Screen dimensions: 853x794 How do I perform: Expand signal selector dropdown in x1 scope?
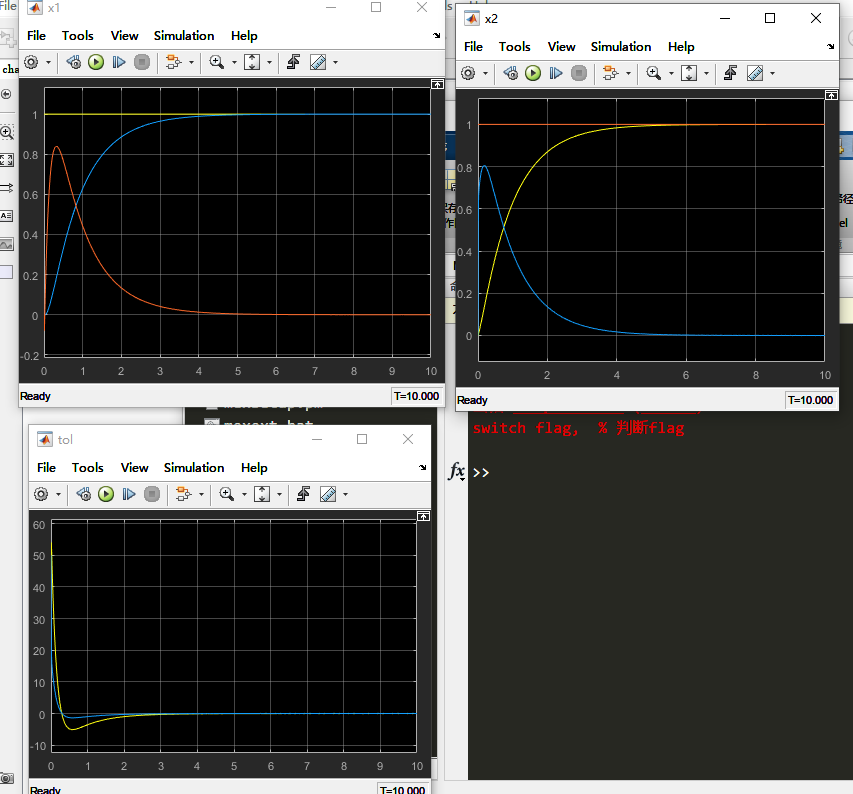pyautogui.click(x=191, y=63)
